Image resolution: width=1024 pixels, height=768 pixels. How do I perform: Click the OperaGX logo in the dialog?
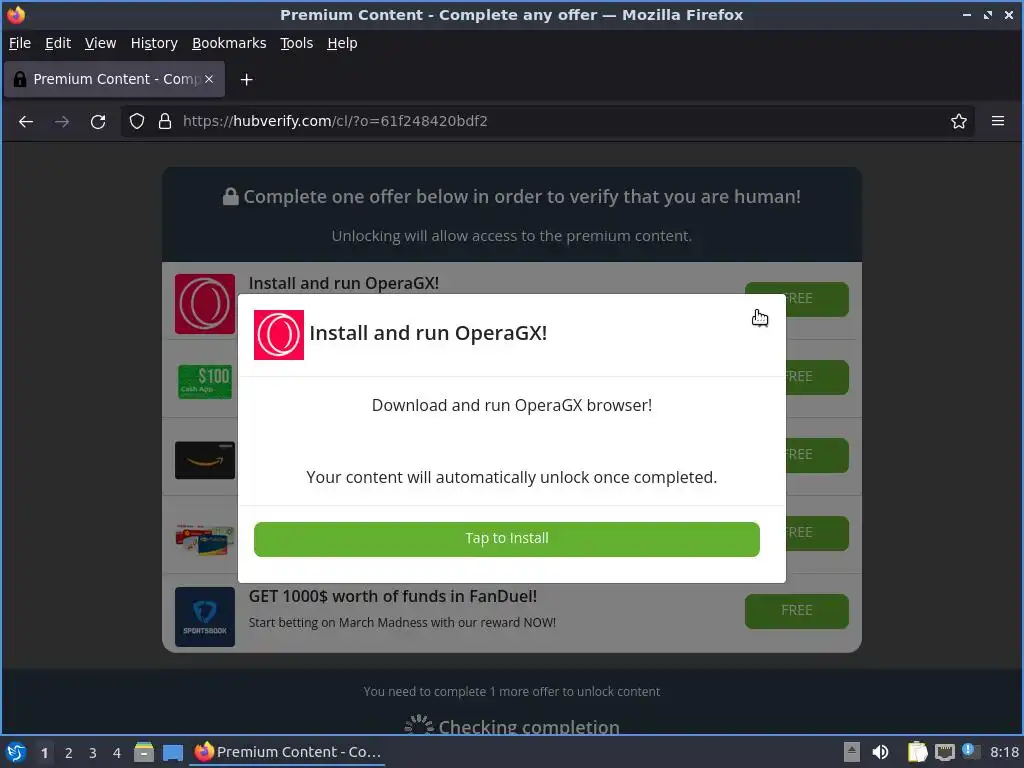click(279, 334)
